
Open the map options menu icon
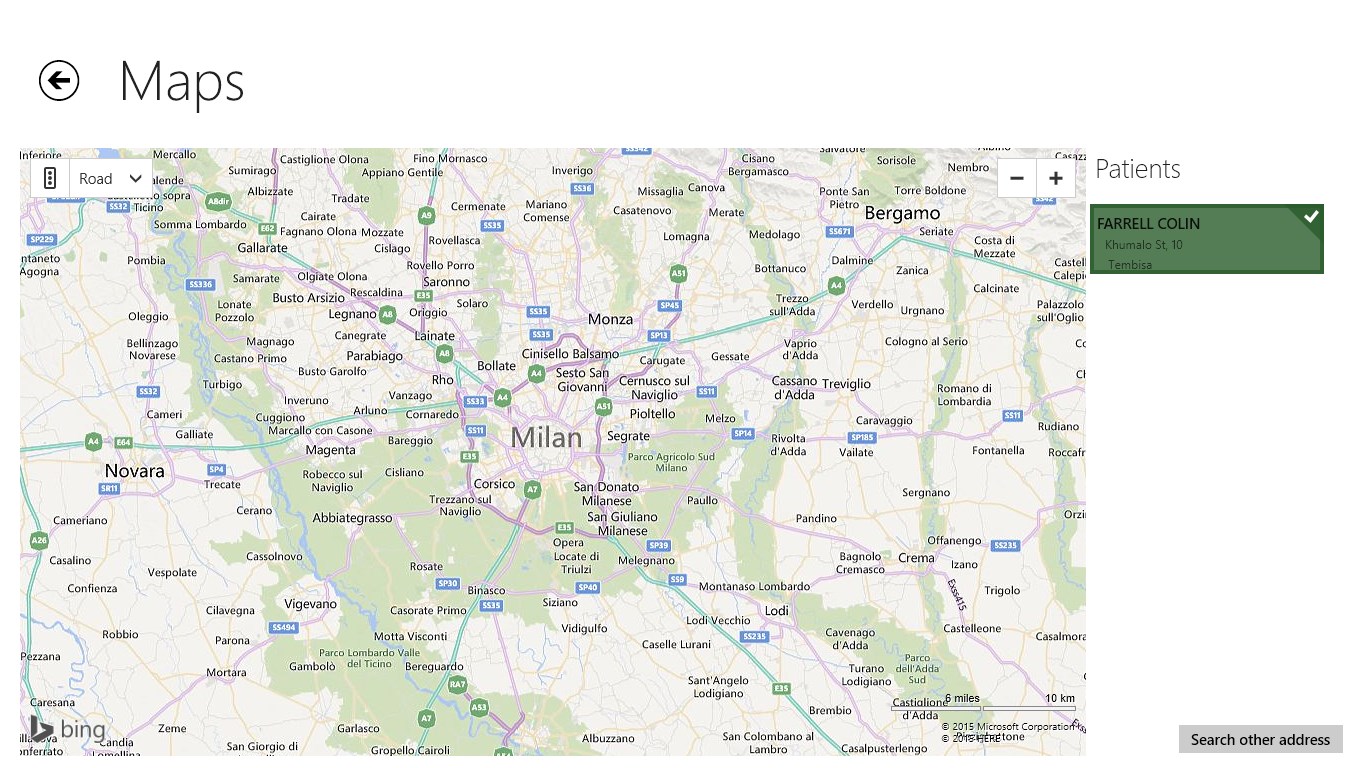pos(49,179)
